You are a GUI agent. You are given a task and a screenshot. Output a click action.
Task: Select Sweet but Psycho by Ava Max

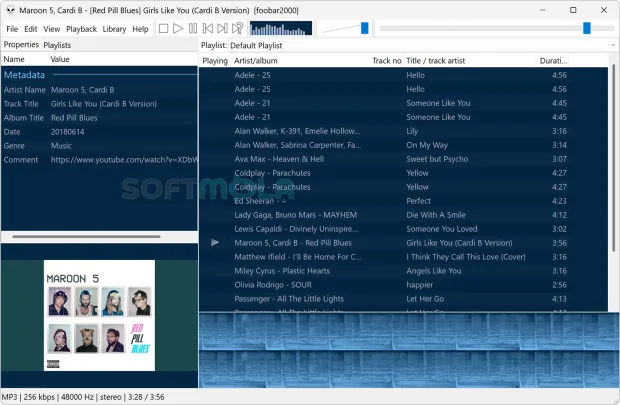click(403, 159)
